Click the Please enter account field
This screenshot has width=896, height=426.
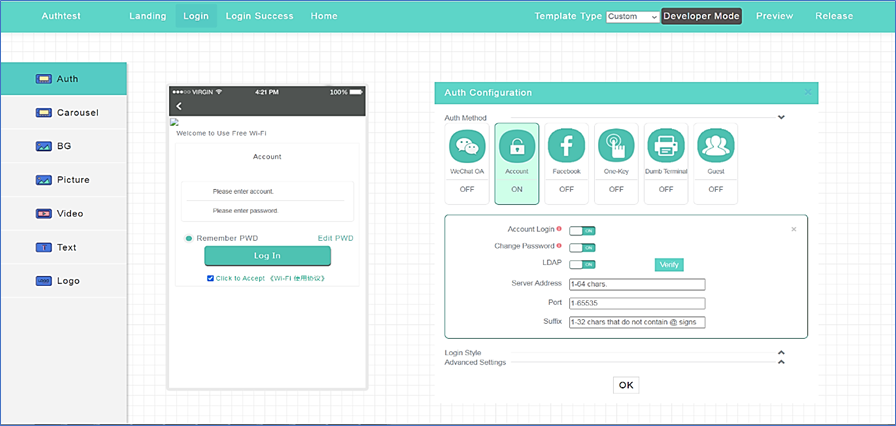[x=267, y=191]
